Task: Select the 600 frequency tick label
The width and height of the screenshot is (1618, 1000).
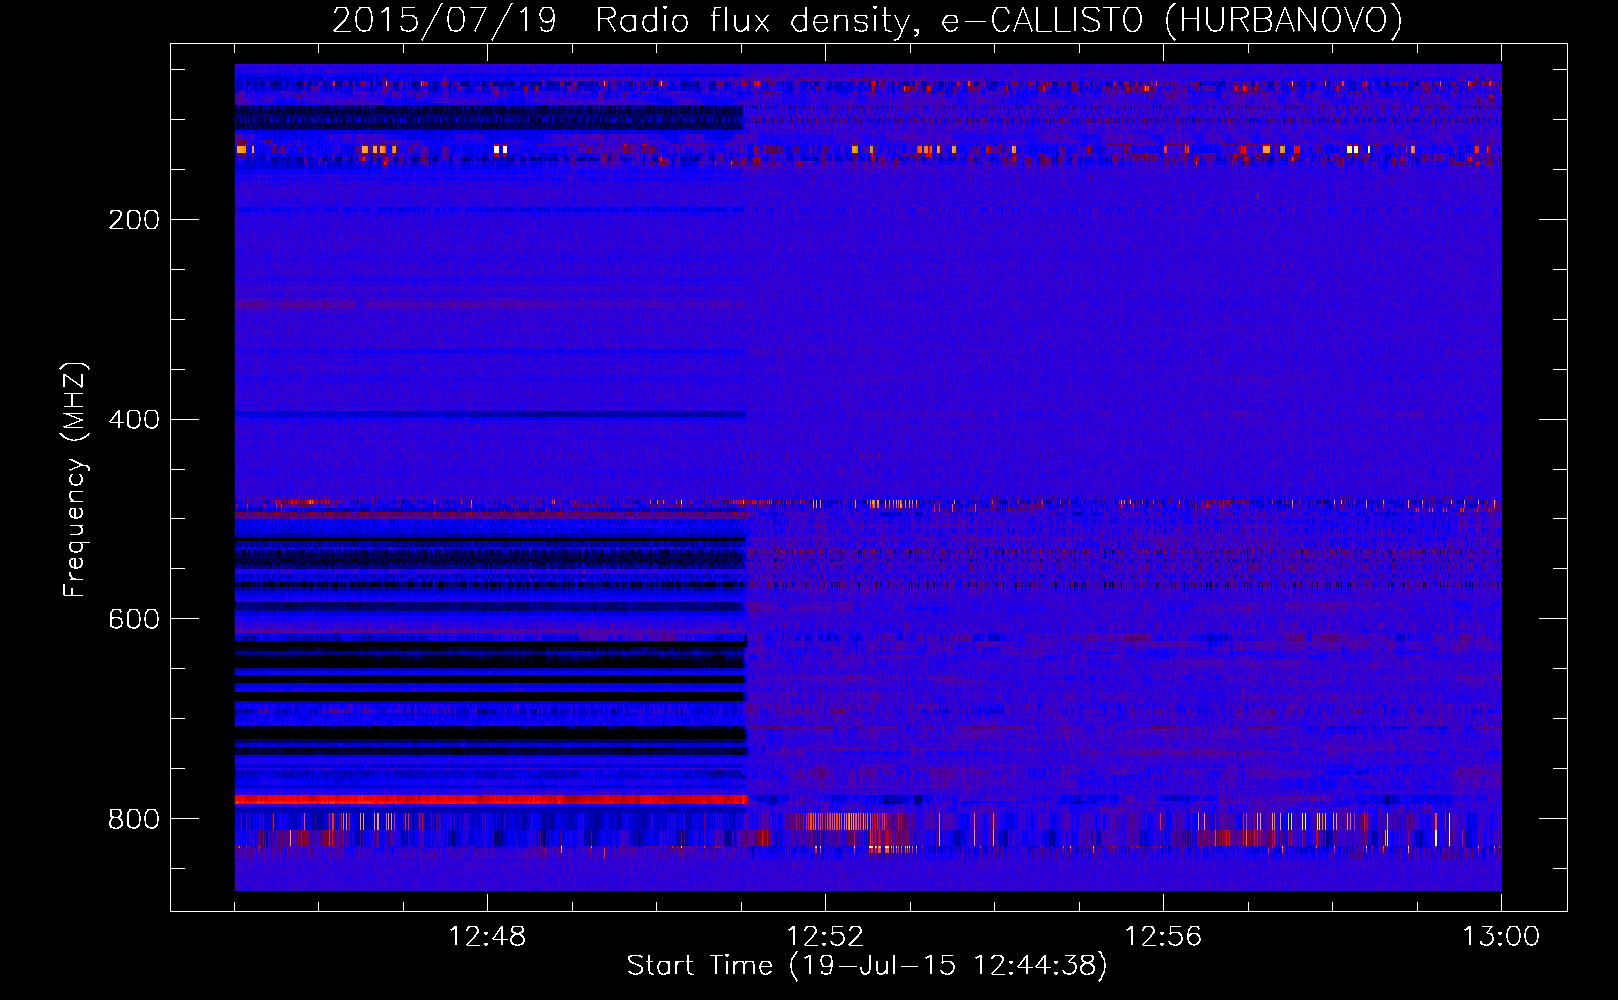Action: (x=134, y=620)
